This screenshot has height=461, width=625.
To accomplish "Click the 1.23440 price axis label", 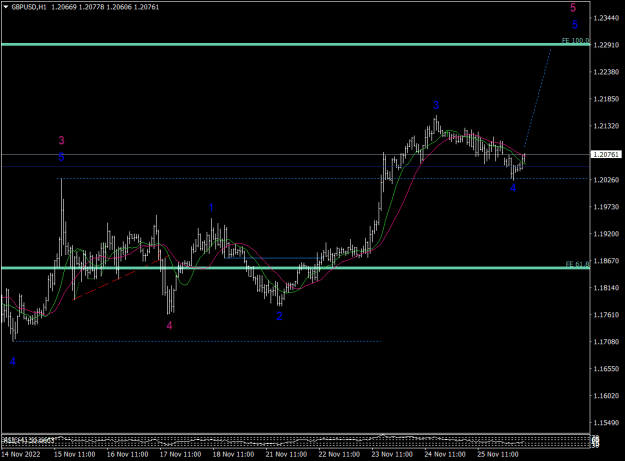I will click(x=605, y=18).
